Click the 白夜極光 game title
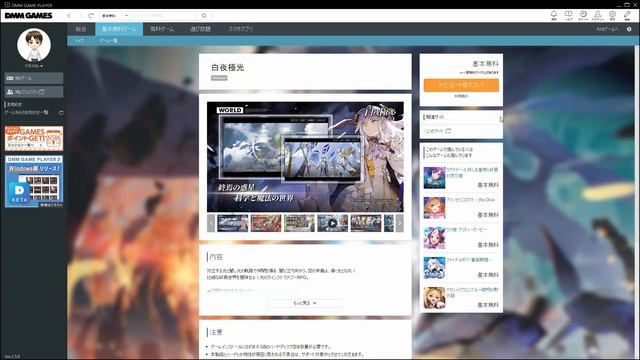Screen dimensions: 640x360 click(228, 67)
